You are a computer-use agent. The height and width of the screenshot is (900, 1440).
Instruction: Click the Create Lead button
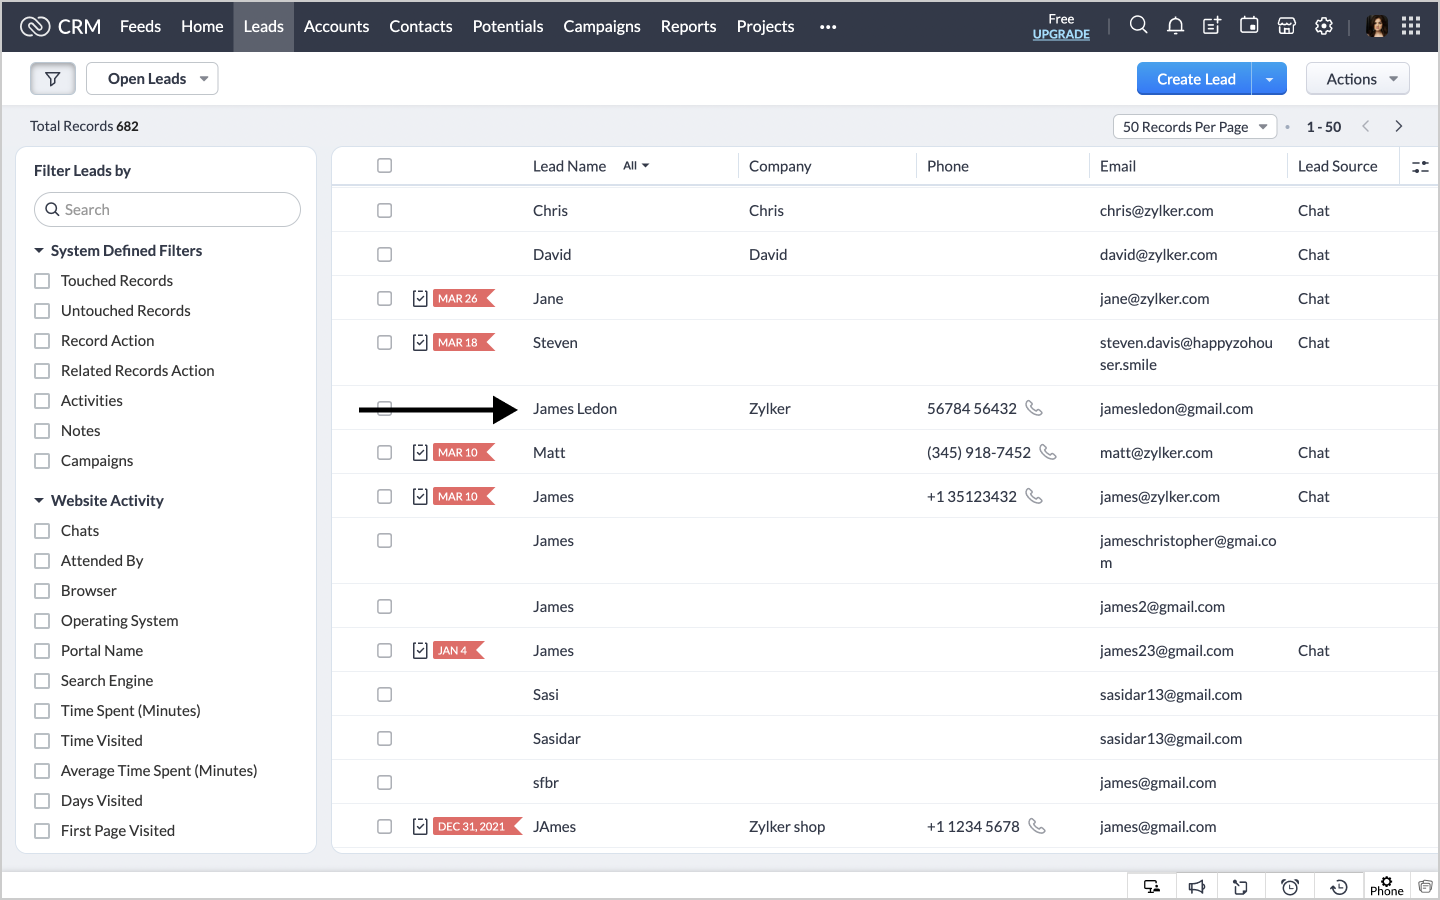[x=1195, y=79]
